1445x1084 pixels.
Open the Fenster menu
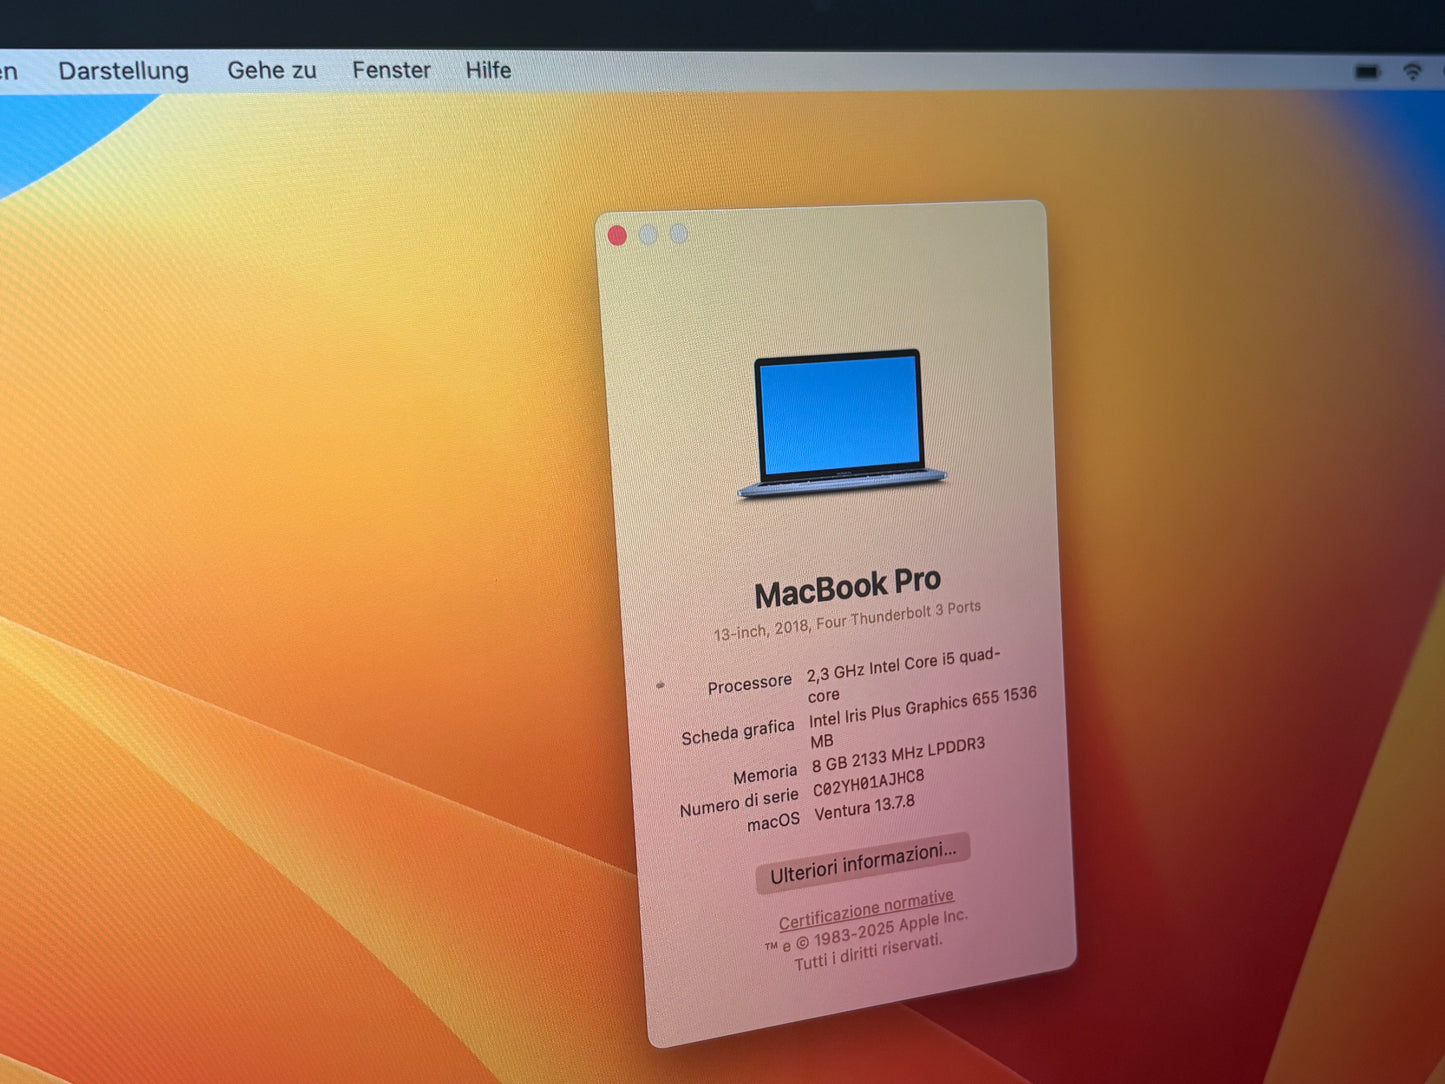tap(391, 70)
